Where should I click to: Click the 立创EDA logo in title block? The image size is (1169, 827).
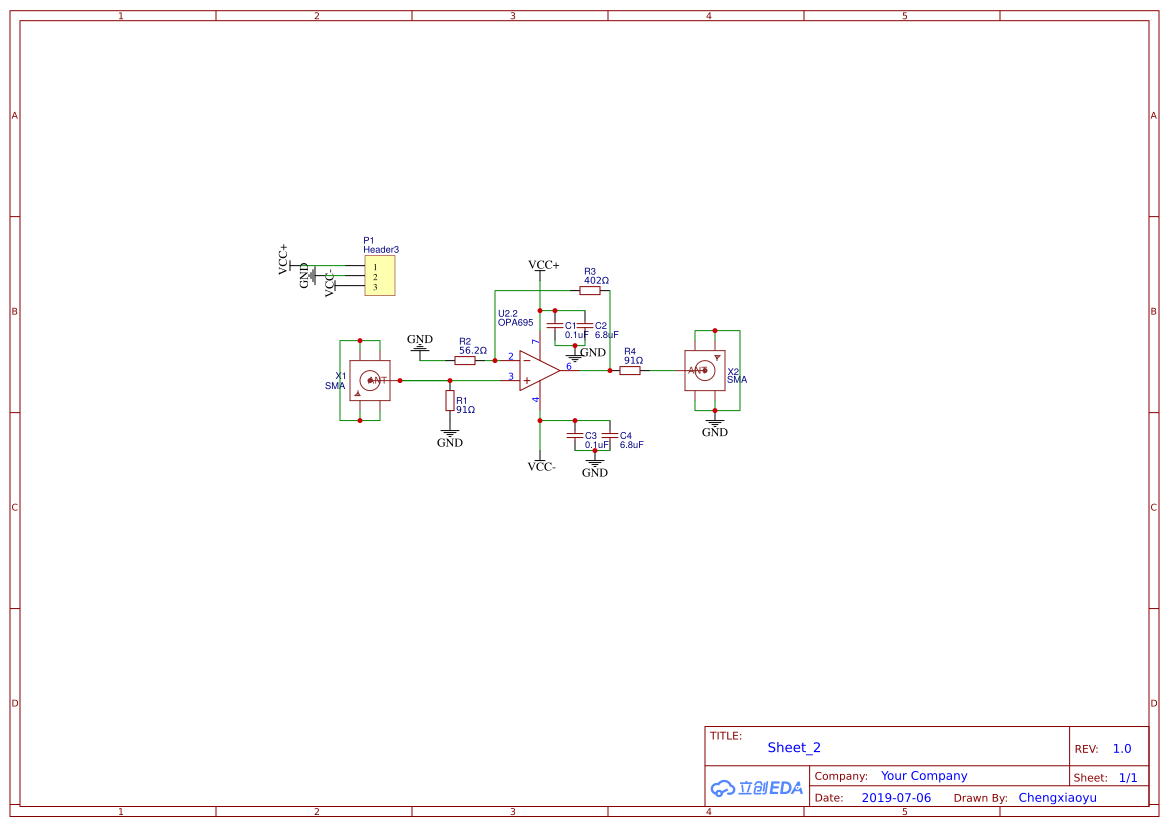point(757,788)
